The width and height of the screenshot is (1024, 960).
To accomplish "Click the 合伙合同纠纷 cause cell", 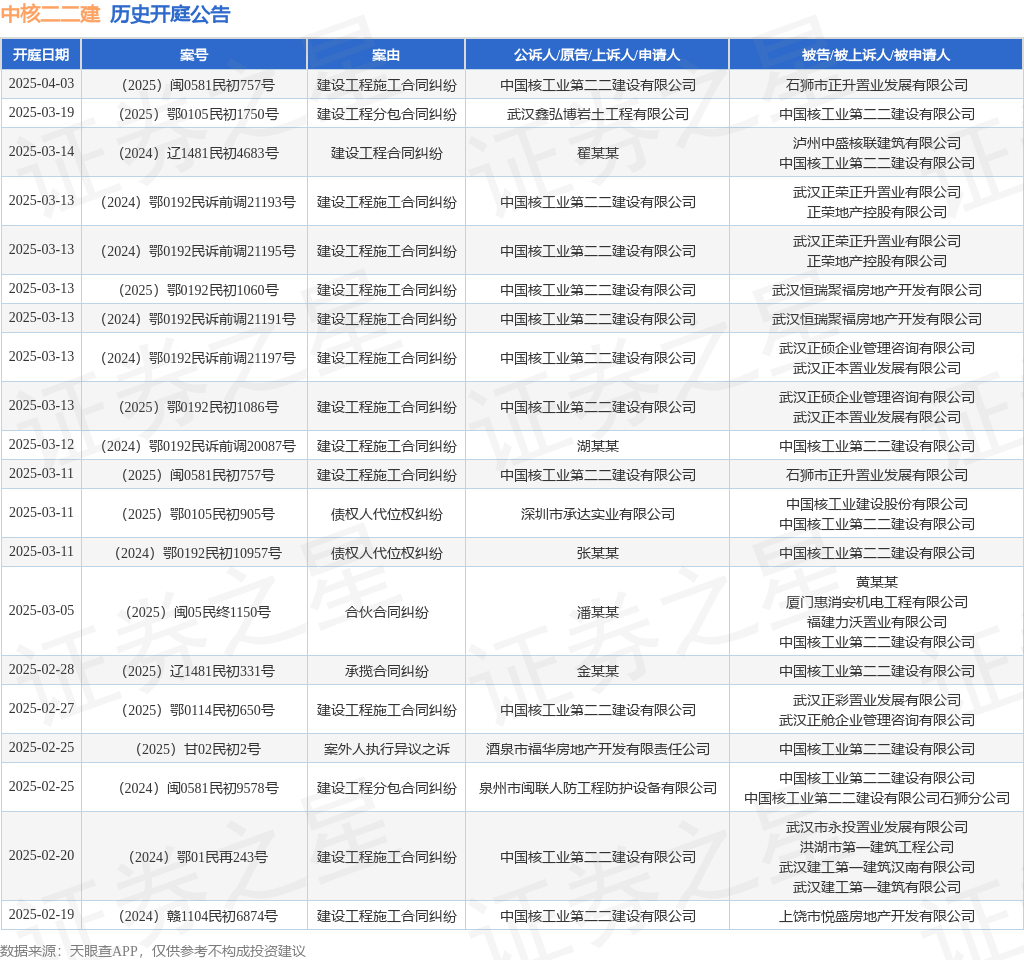I will click(x=387, y=613).
